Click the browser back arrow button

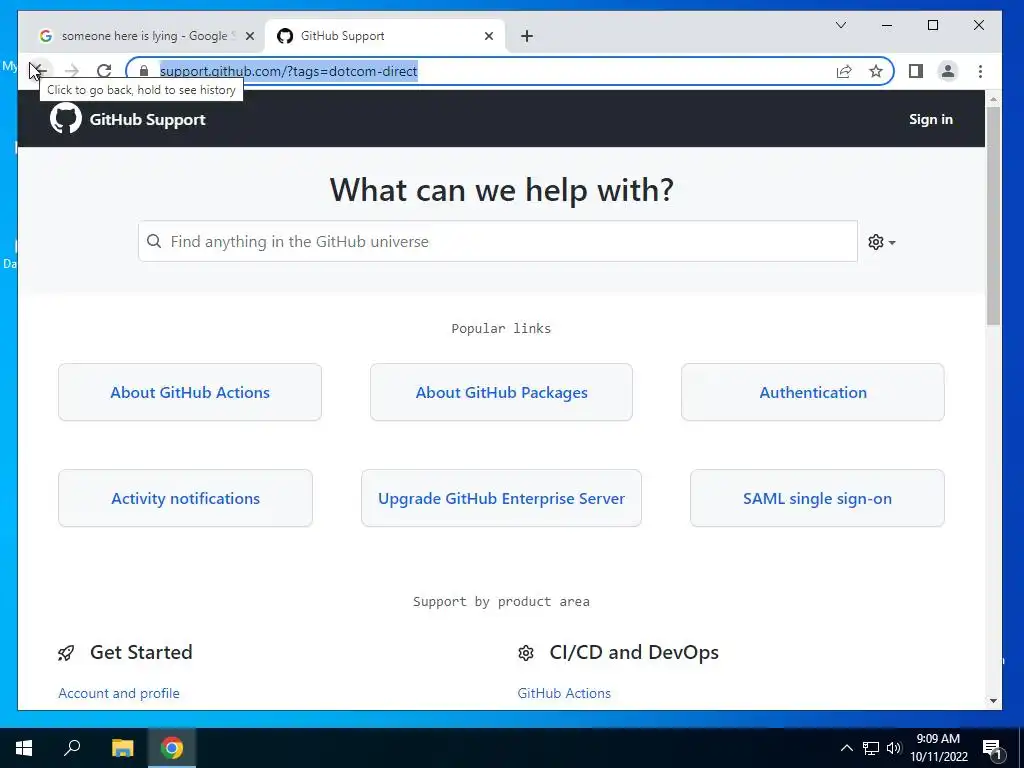coord(40,71)
